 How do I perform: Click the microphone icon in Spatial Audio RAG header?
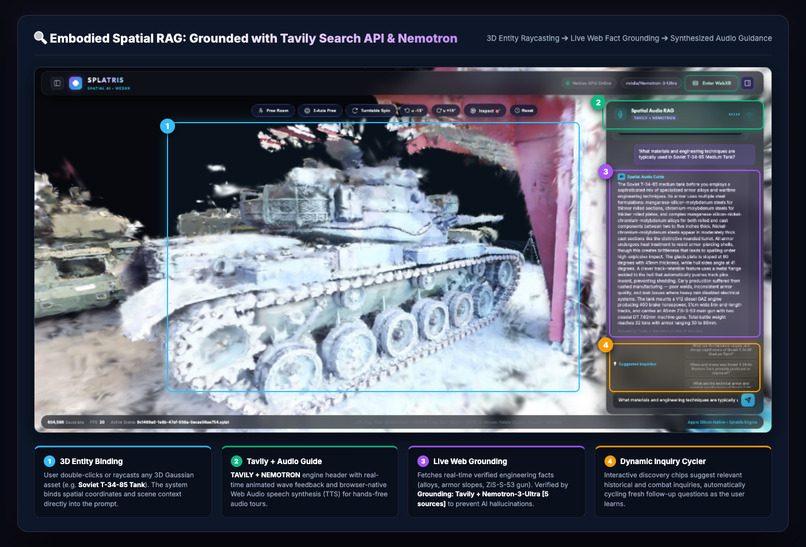(620, 115)
